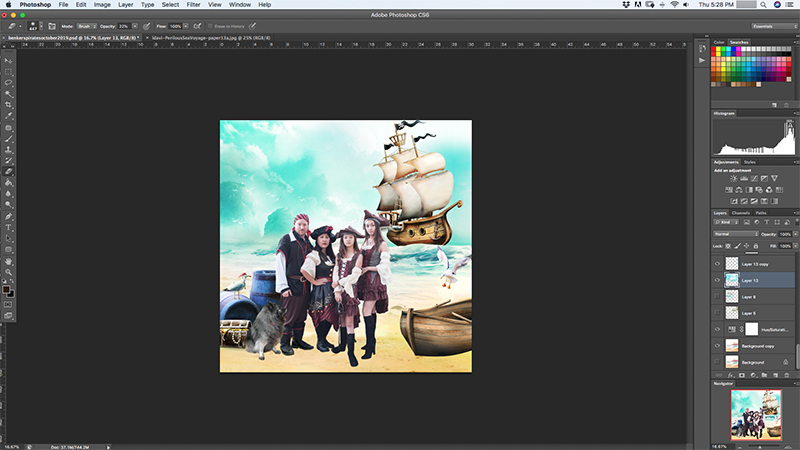800x450 pixels.
Task: Select the Type tool
Action: click(8, 228)
